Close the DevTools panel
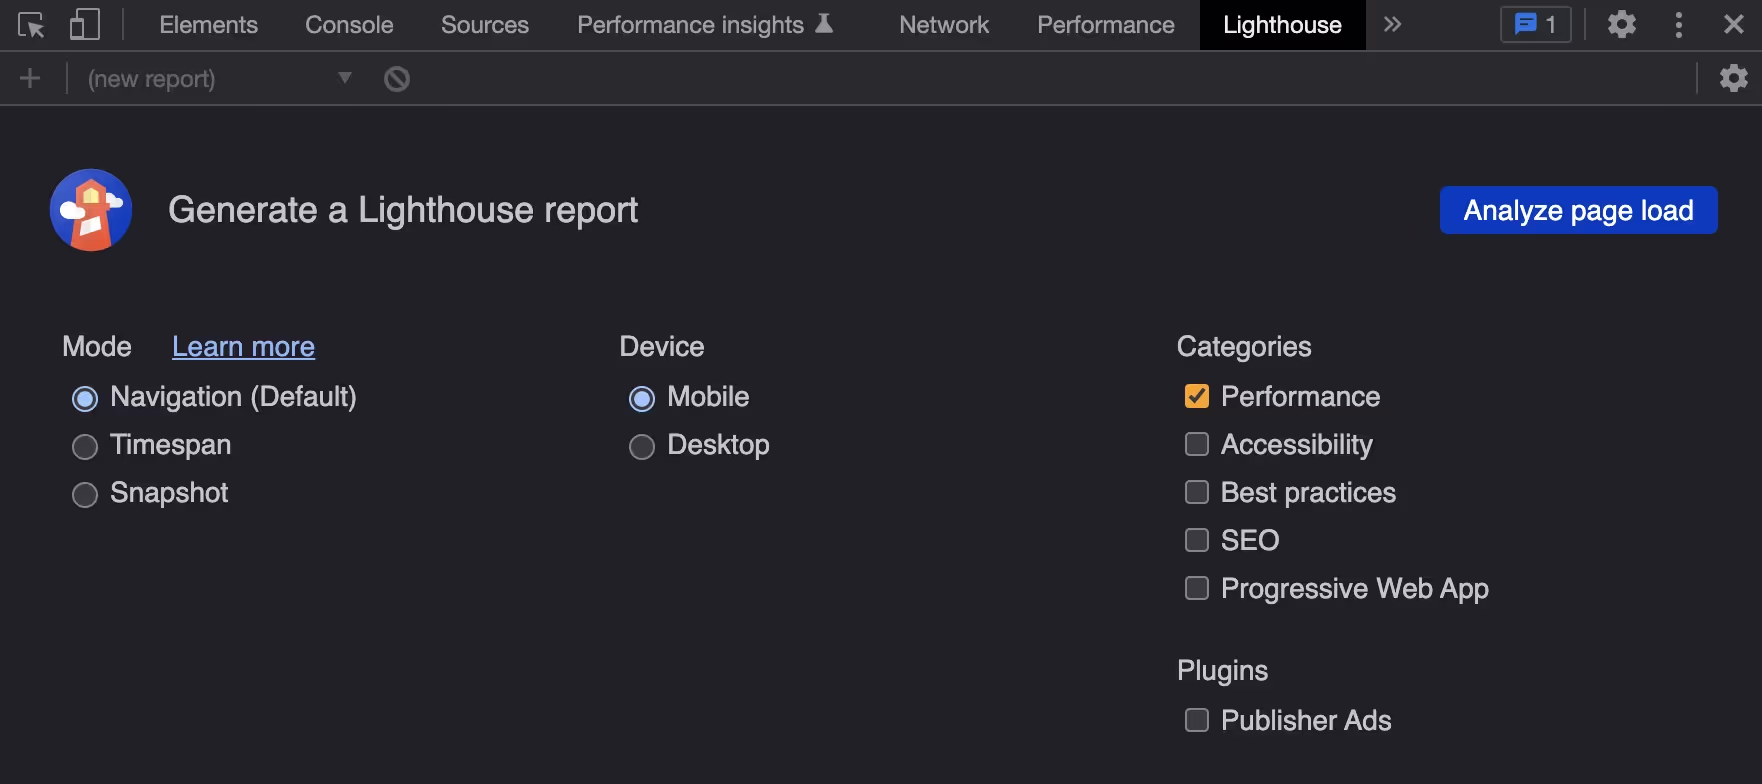Viewport: 1762px width, 784px height. coord(1734,25)
